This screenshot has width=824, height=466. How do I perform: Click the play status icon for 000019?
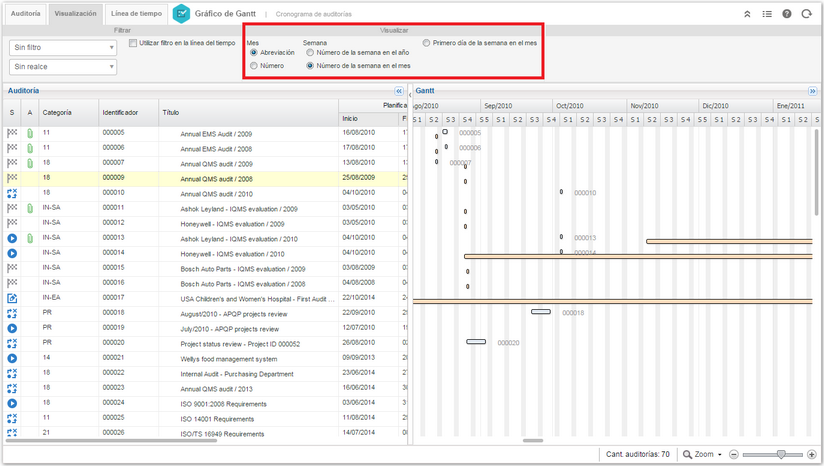point(12,328)
